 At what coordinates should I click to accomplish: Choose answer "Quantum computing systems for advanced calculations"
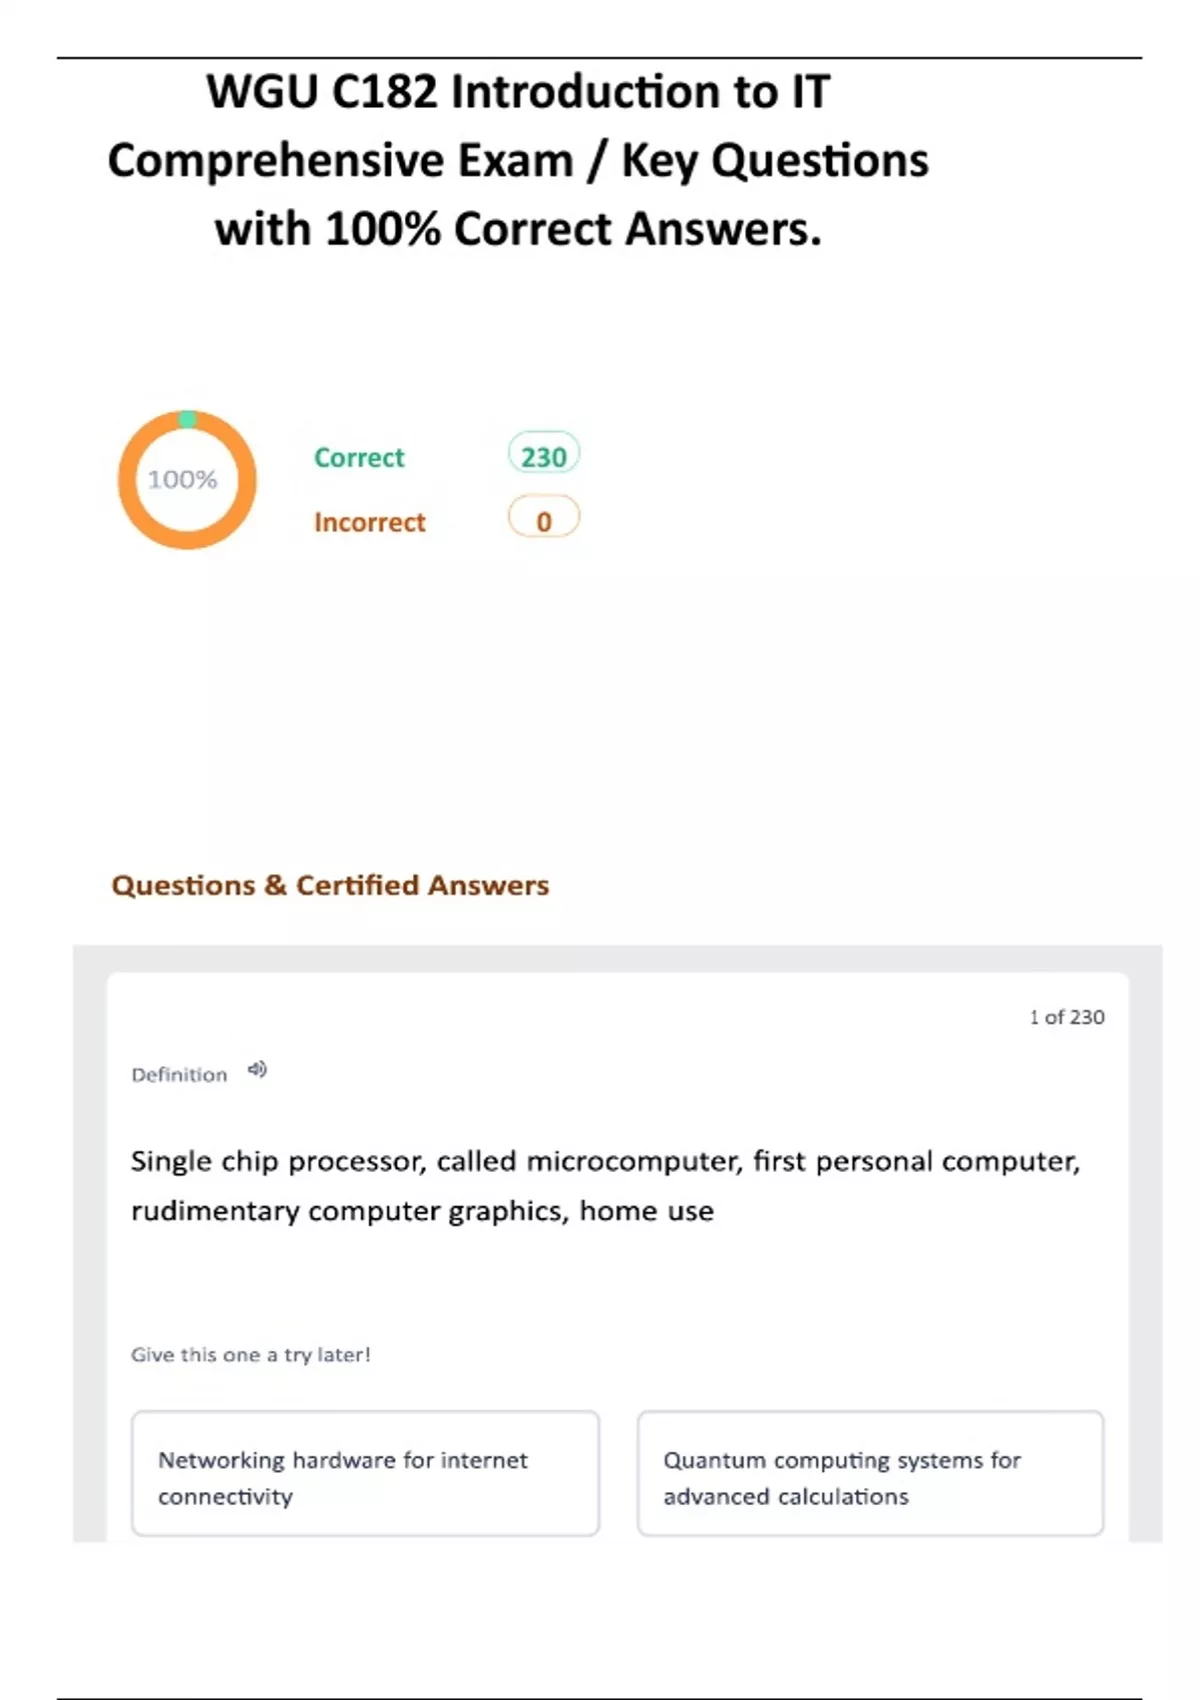click(870, 1473)
